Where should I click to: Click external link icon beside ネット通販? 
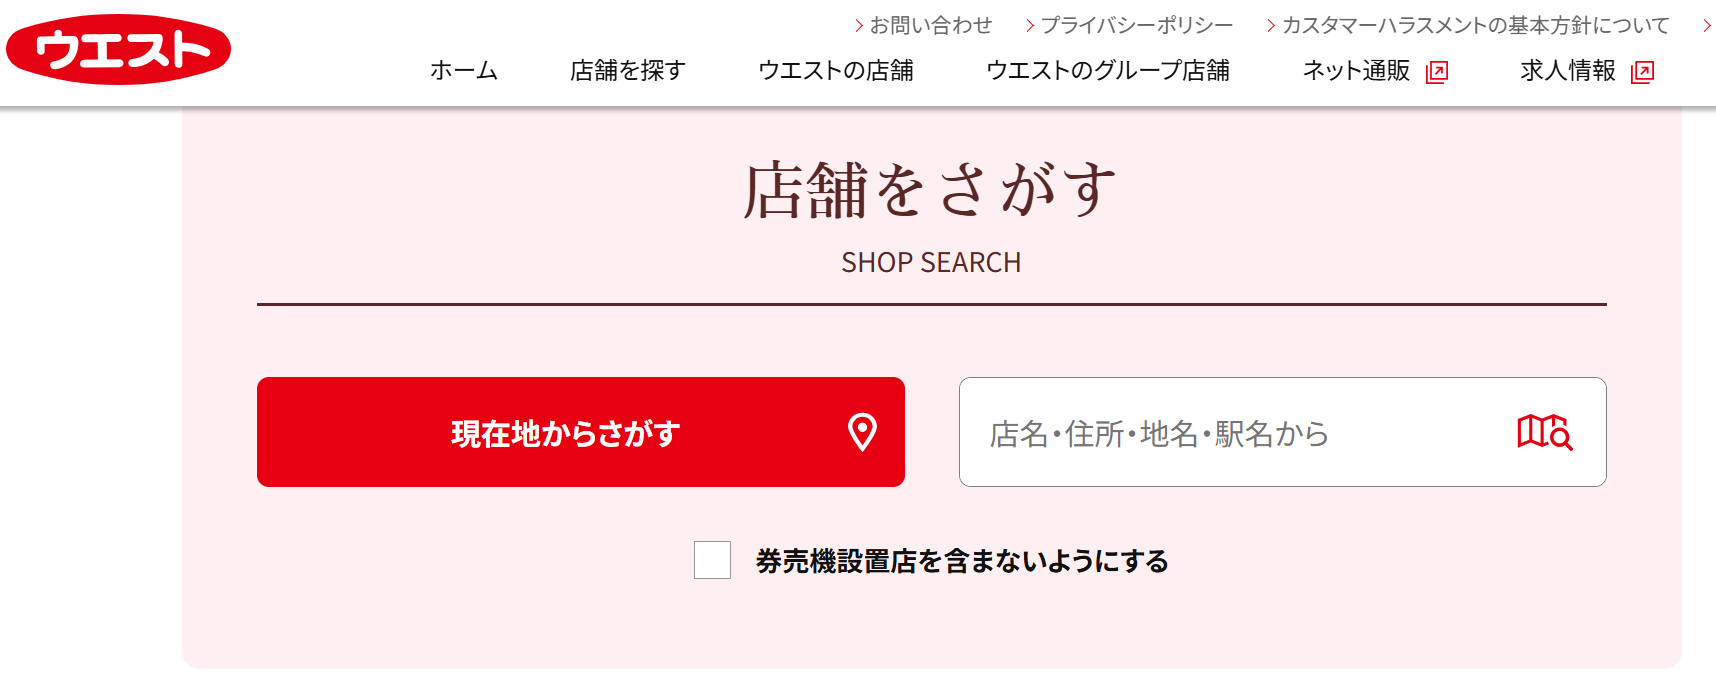point(1436,72)
